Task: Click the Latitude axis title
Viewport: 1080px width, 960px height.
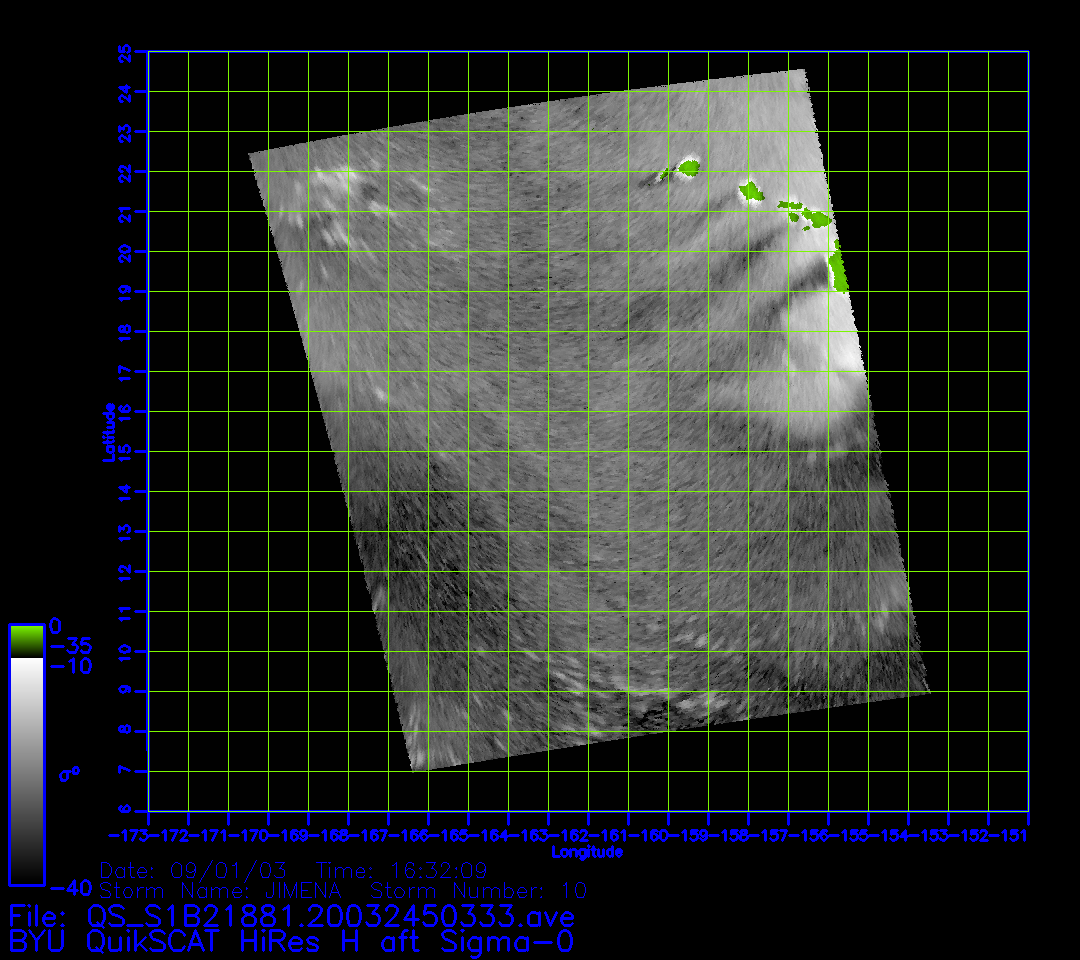Action: (107, 431)
